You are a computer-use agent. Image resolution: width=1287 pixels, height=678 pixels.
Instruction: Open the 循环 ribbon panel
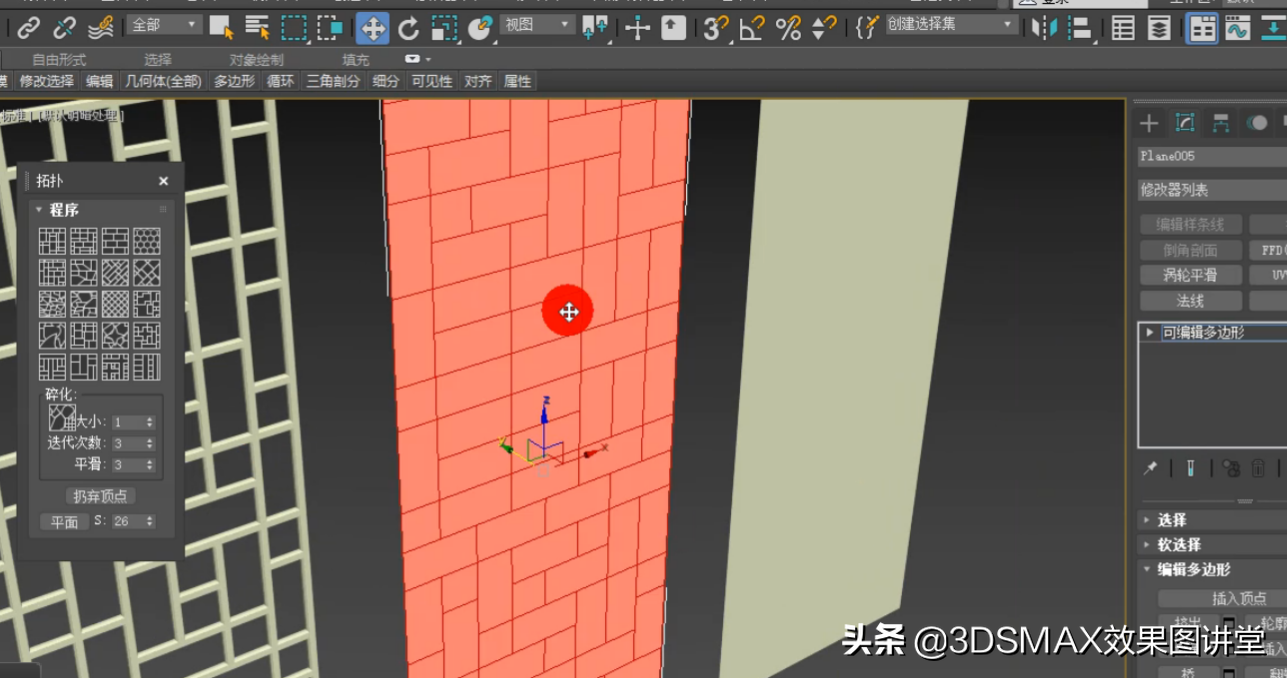tap(281, 81)
